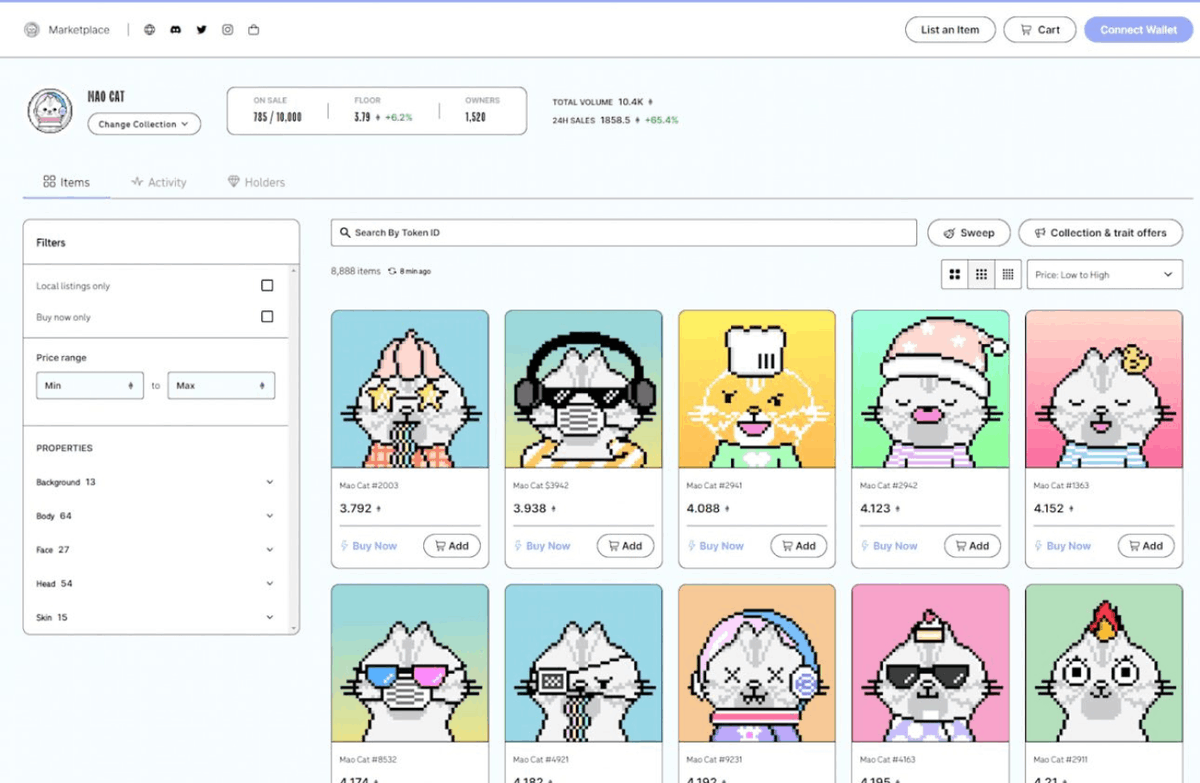Switch to large grid view icon

(x=955, y=274)
